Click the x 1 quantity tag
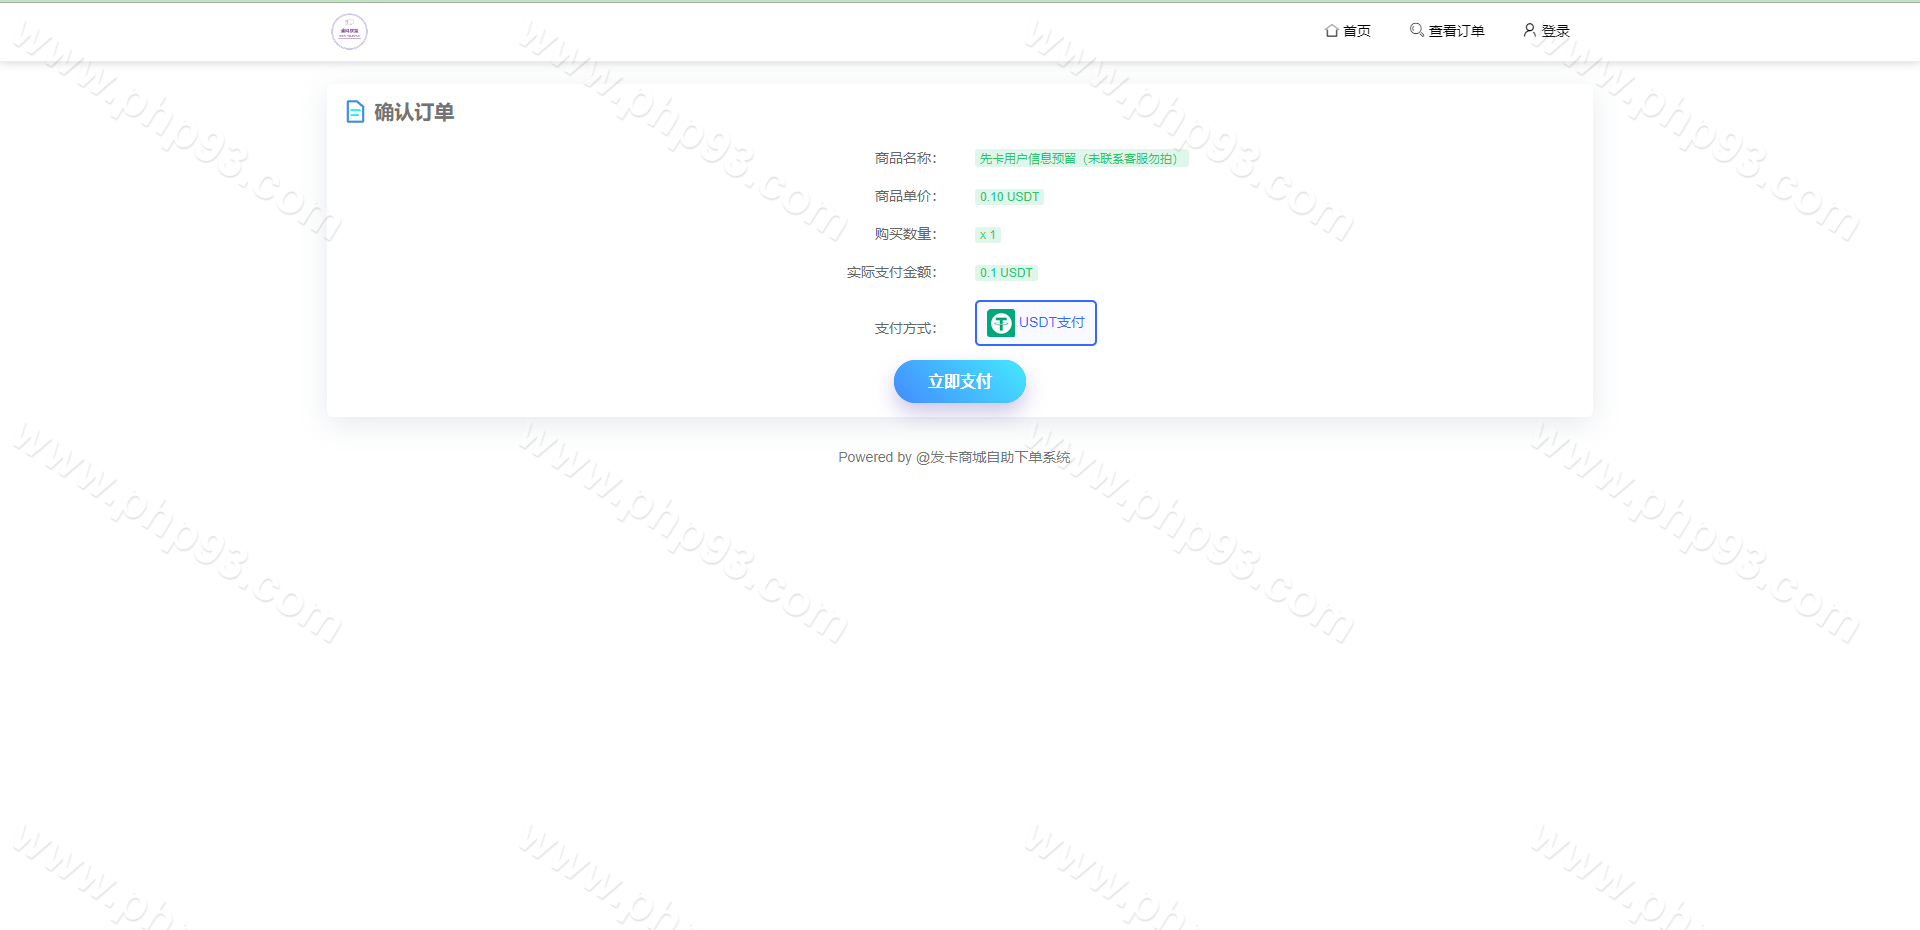The width and height of the screenshot is (1920, 930). point(987,235)
